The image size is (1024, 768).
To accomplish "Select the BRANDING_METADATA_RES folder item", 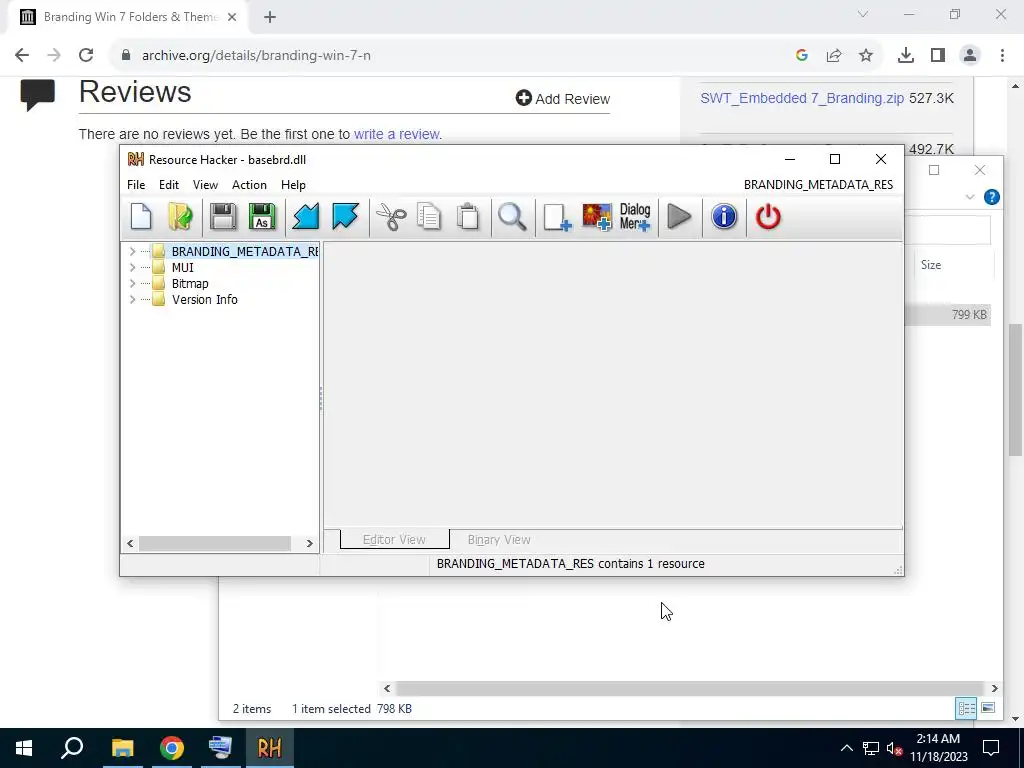I will coord(244,251).
